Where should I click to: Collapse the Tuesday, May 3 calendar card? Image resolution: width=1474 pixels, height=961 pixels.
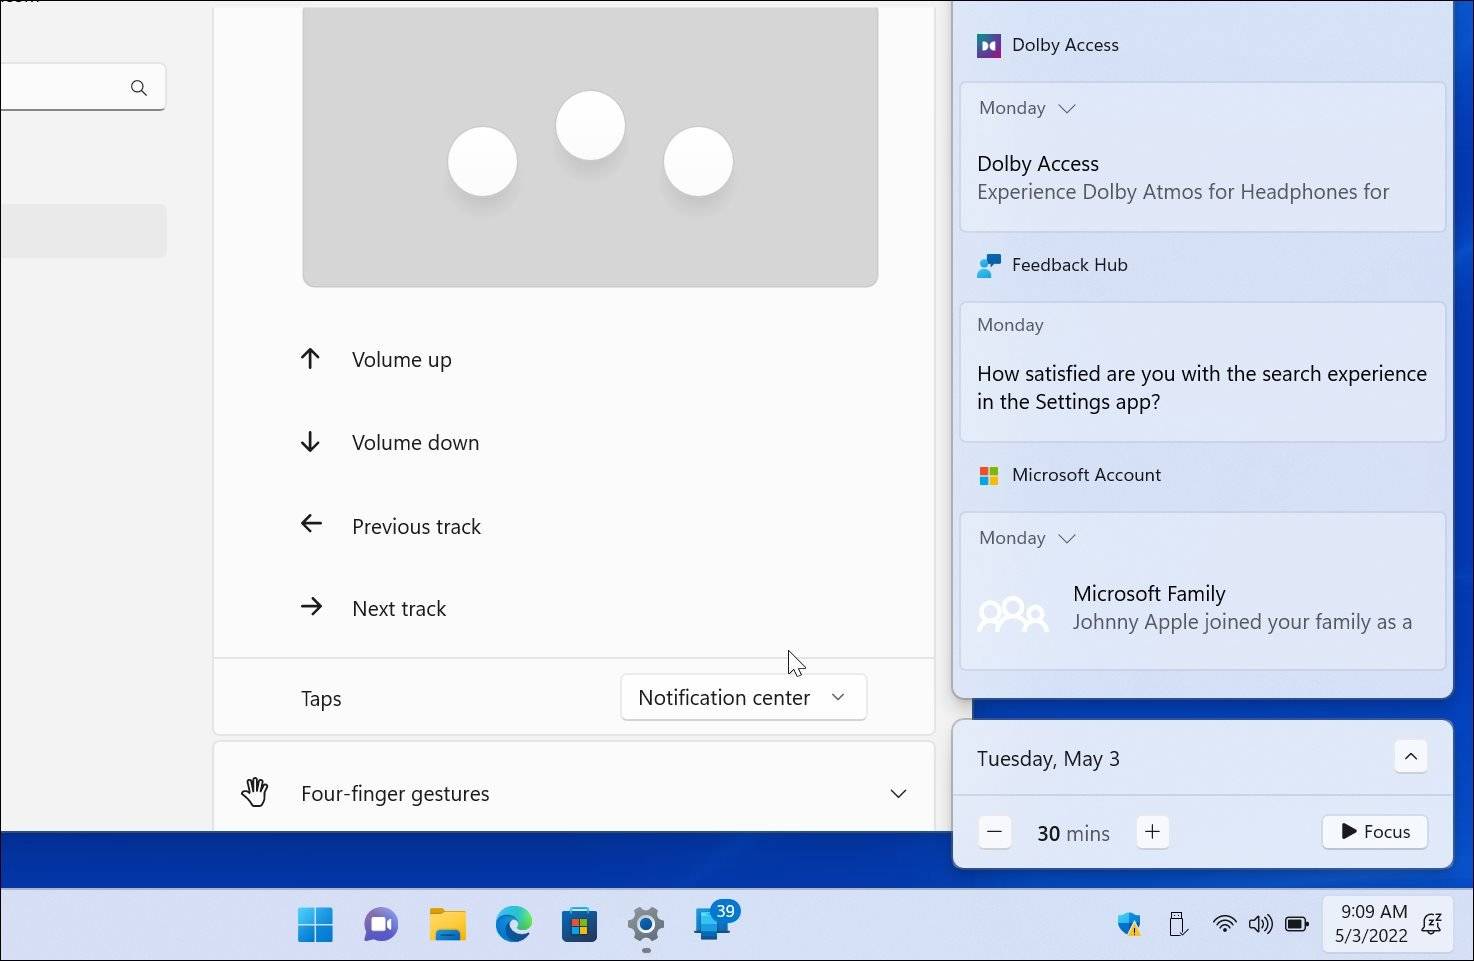point(1411,757)
